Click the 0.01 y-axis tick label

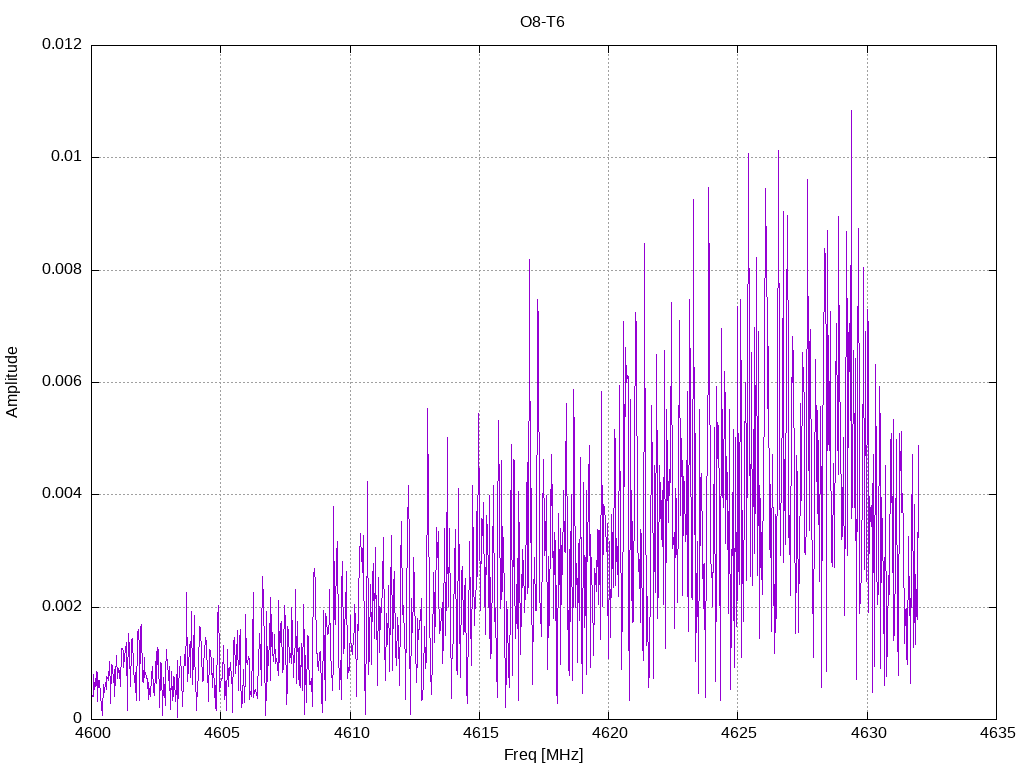[x=67, y=157]
